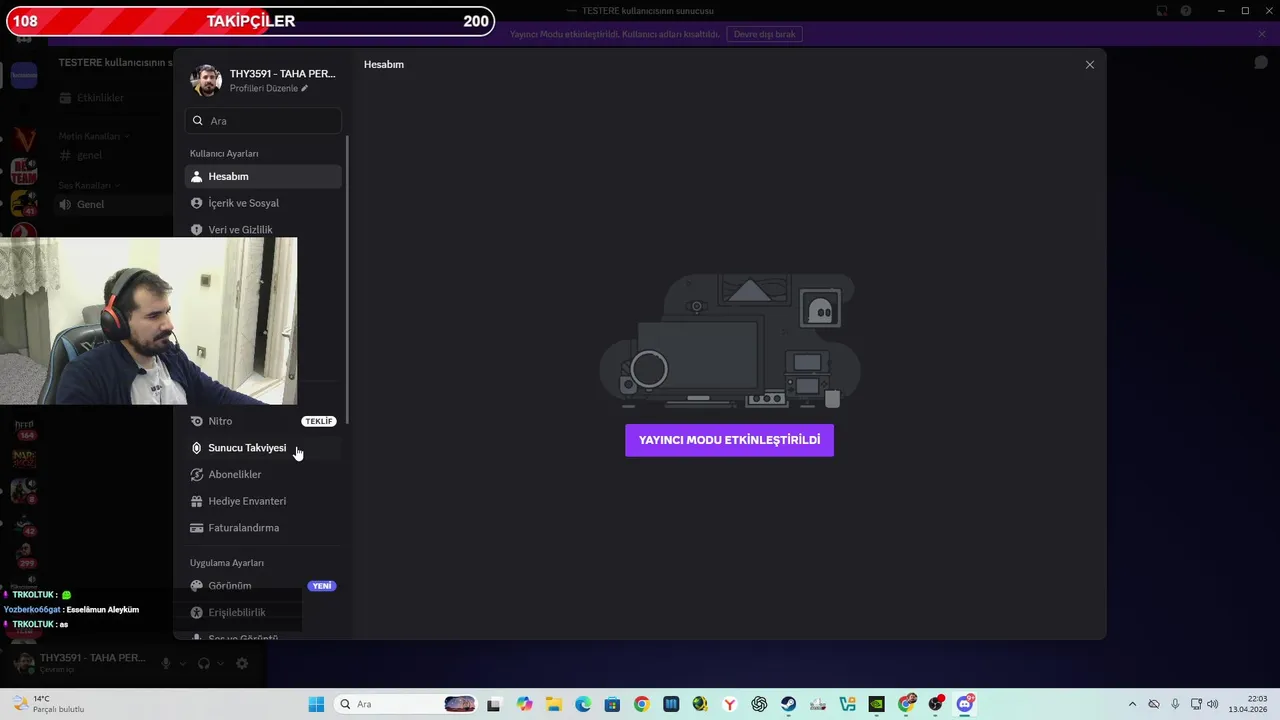Select Sunucu Takviyesi in the sidebar
Screen dimensions: 1280x720
click(x=263, y=448)
